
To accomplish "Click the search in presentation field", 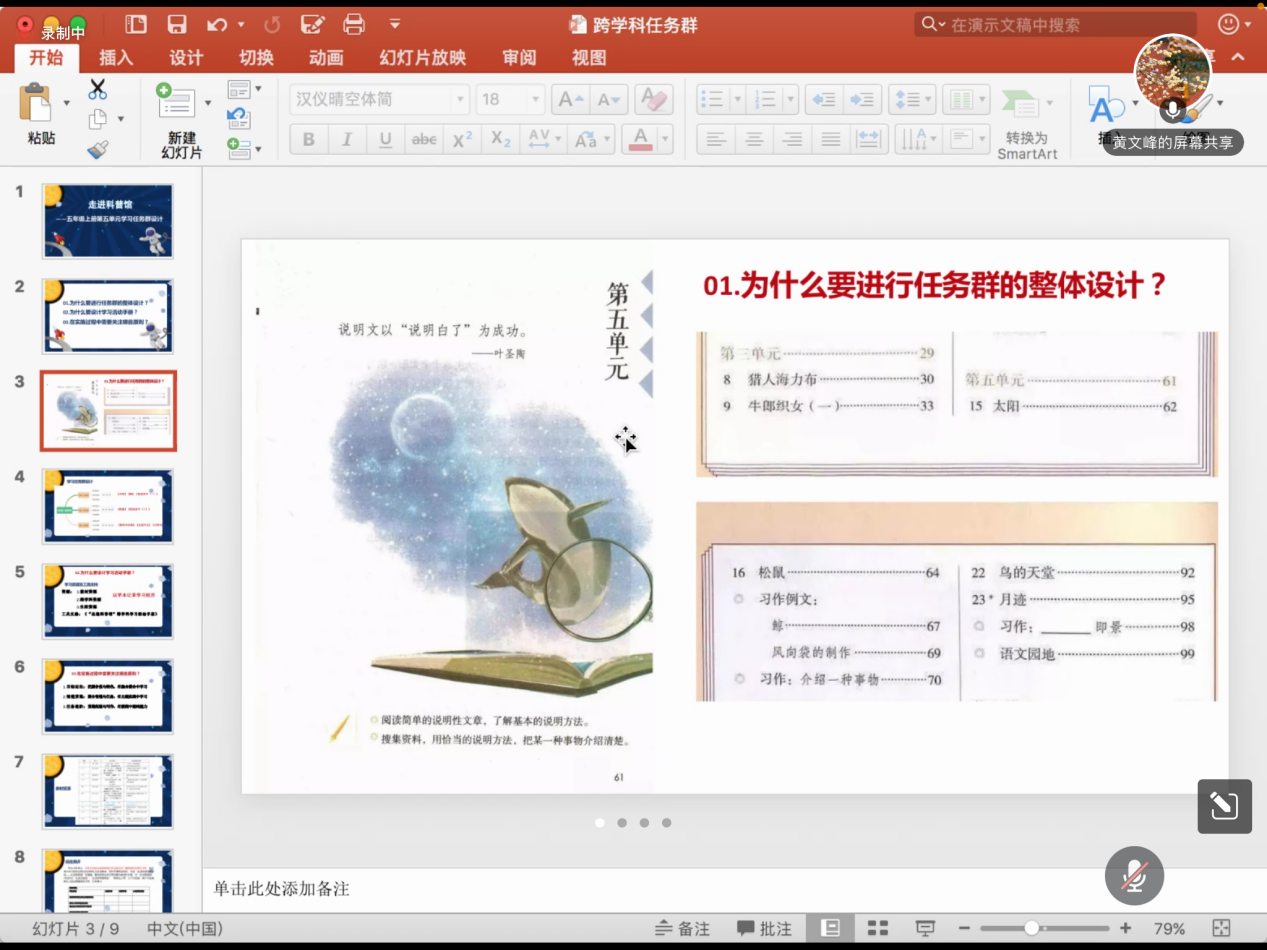I will [1055, 24].
